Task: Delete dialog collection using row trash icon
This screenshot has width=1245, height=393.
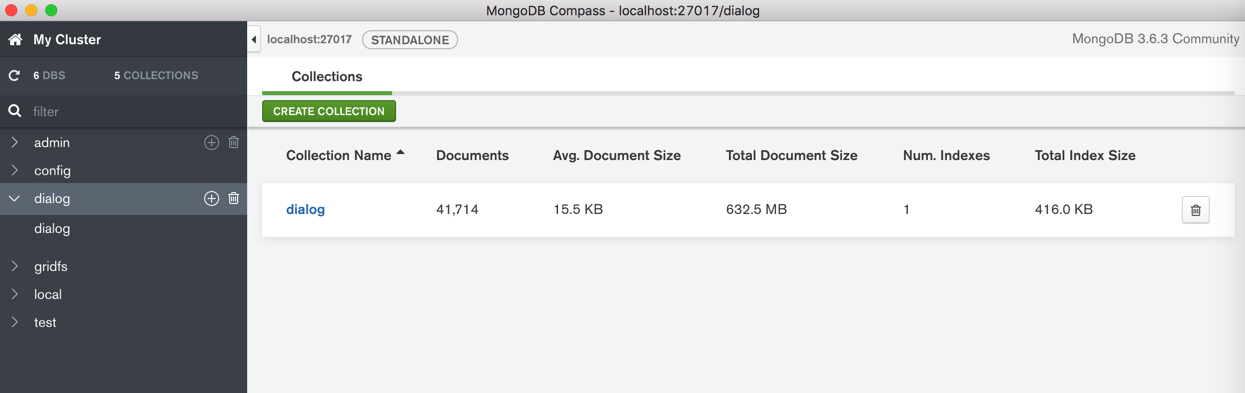Action: click(1195, 210)
